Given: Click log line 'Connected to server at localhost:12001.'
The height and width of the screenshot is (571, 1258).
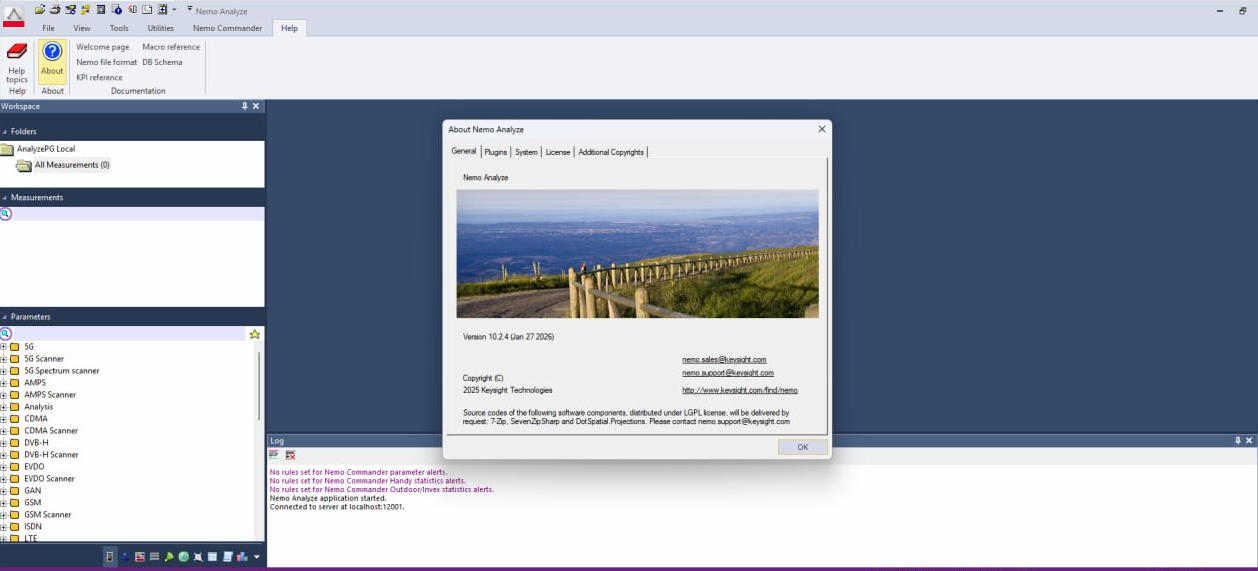Looking at the screenshot, I should pos(337,507).
